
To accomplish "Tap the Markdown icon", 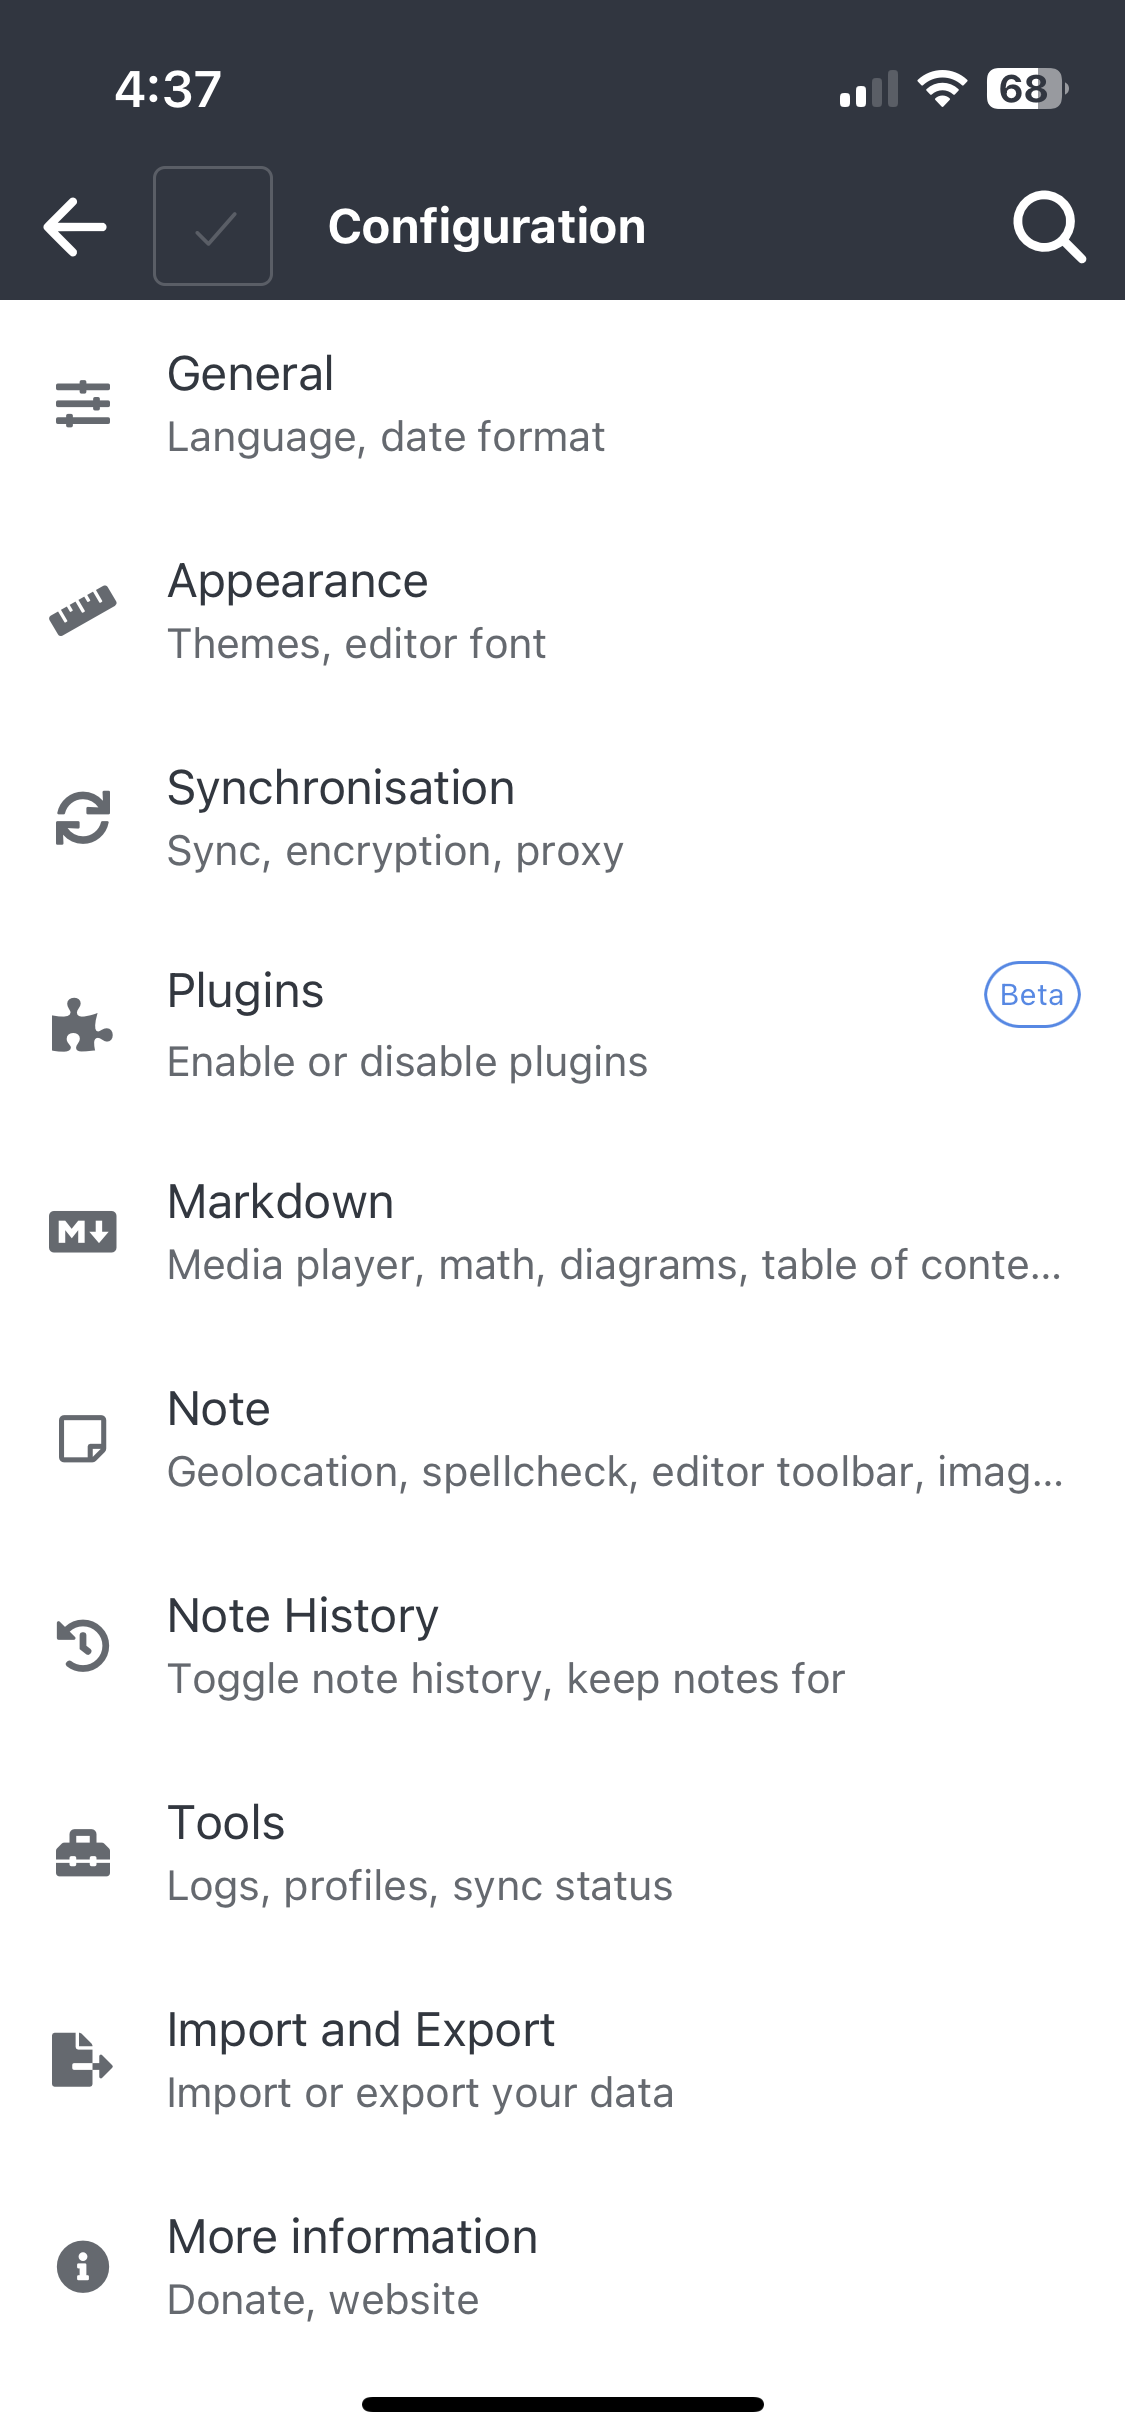I will pyautogui.click(x=83, y=1232).
